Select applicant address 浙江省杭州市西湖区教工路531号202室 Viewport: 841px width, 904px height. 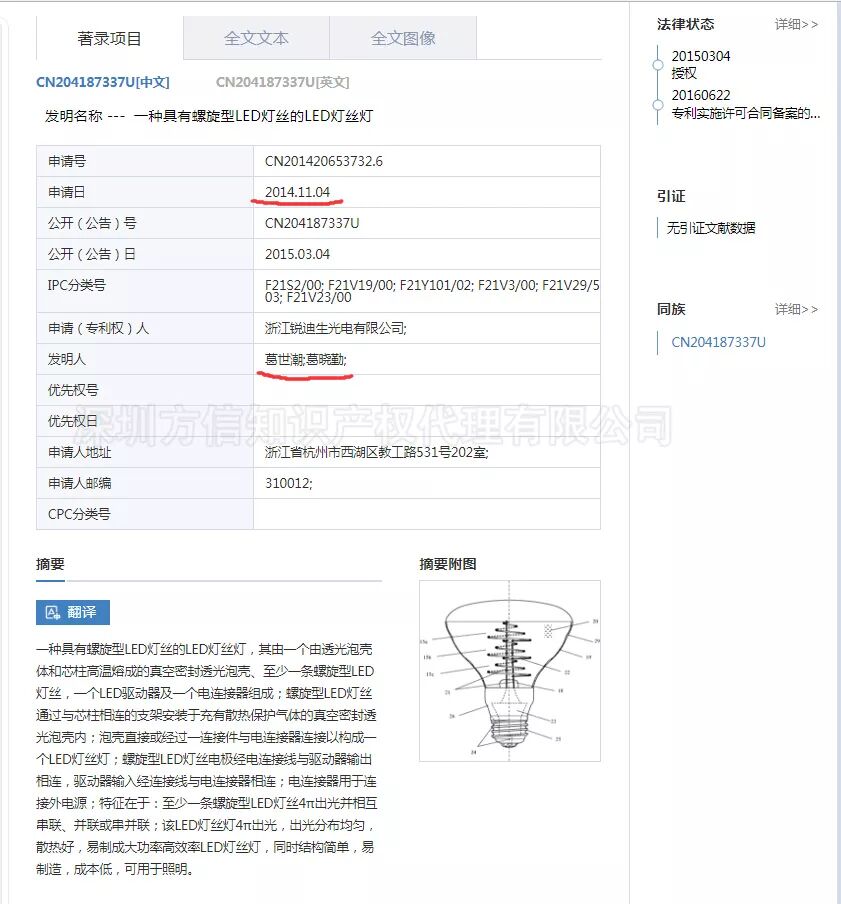pos(376,453)
